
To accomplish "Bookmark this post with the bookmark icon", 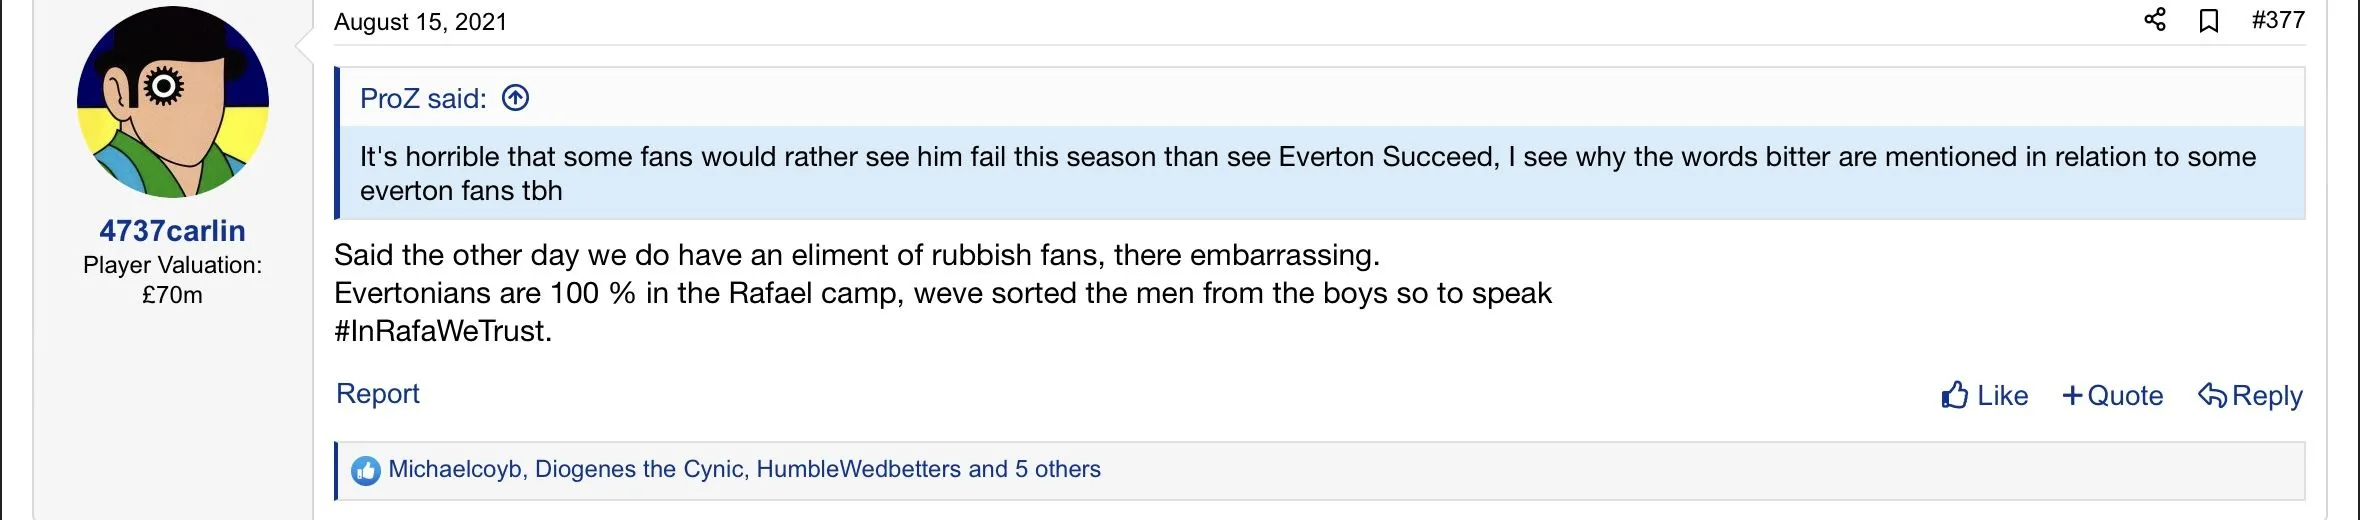I will pyautogui.click(x=2209, y=21).
